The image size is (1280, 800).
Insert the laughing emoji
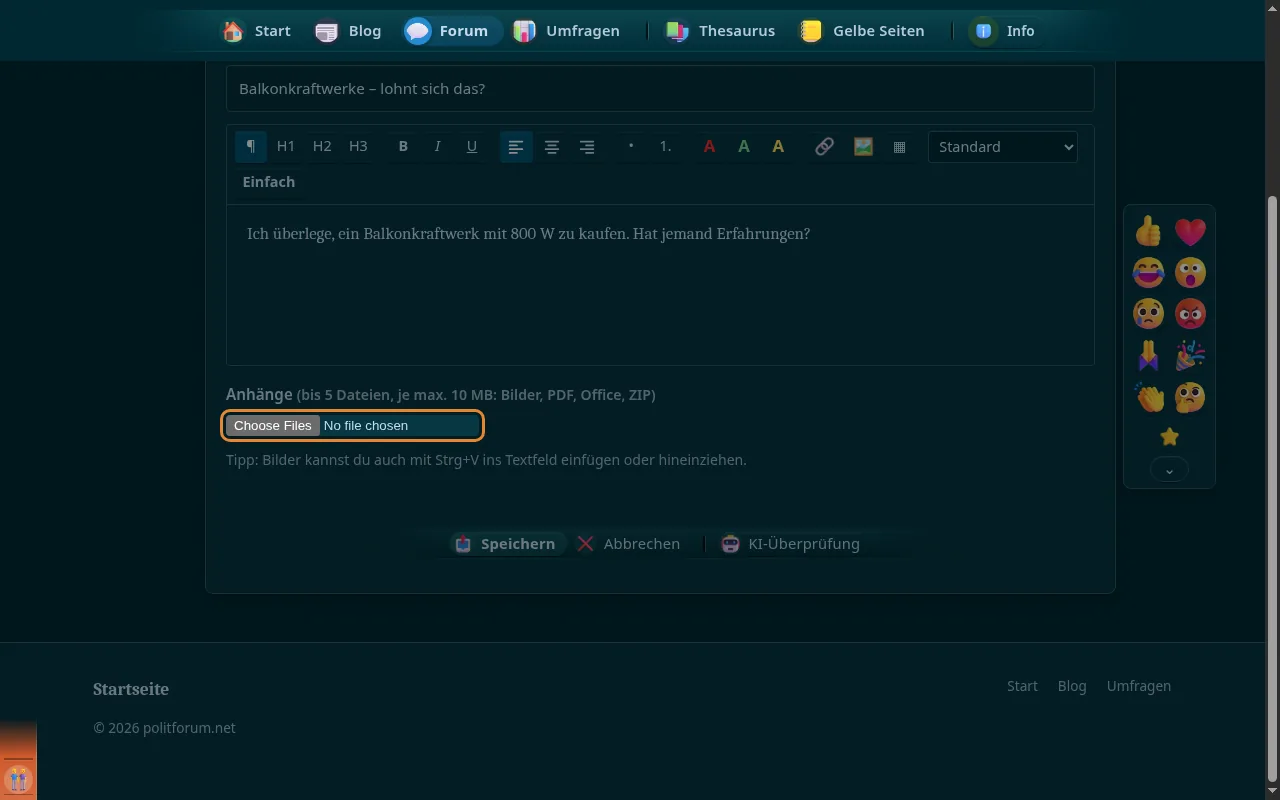click(x=1148, y=272)
